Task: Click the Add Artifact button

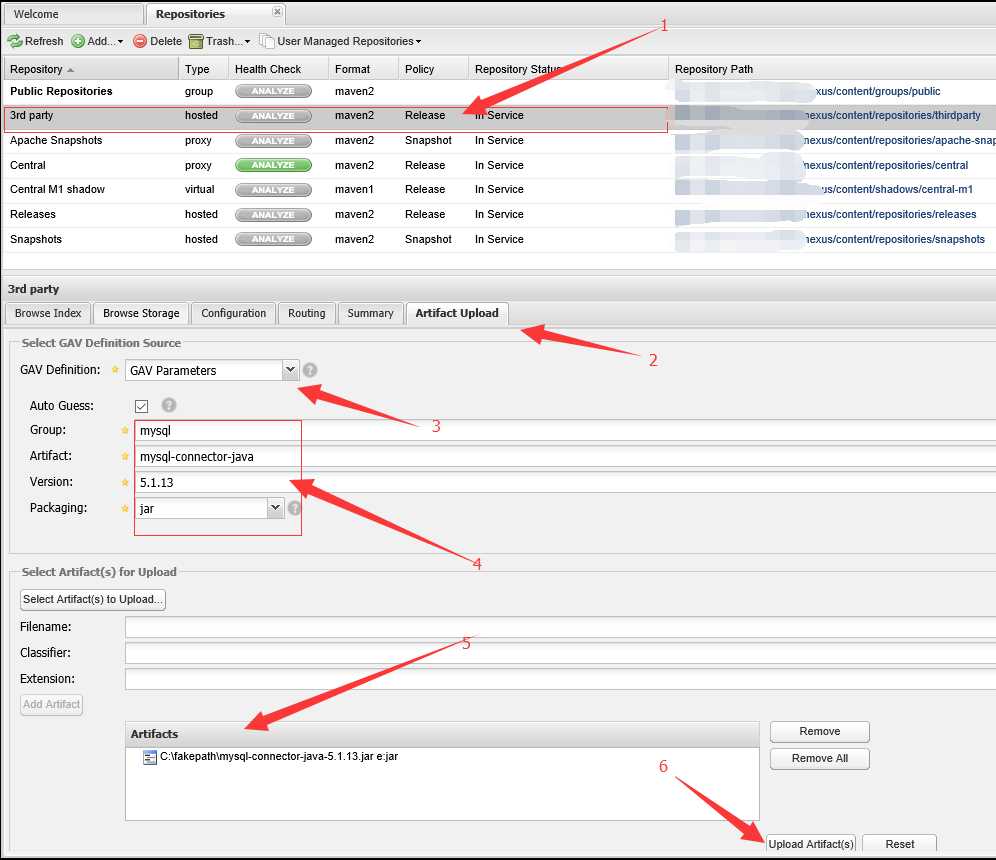Action: pos(51,704)
